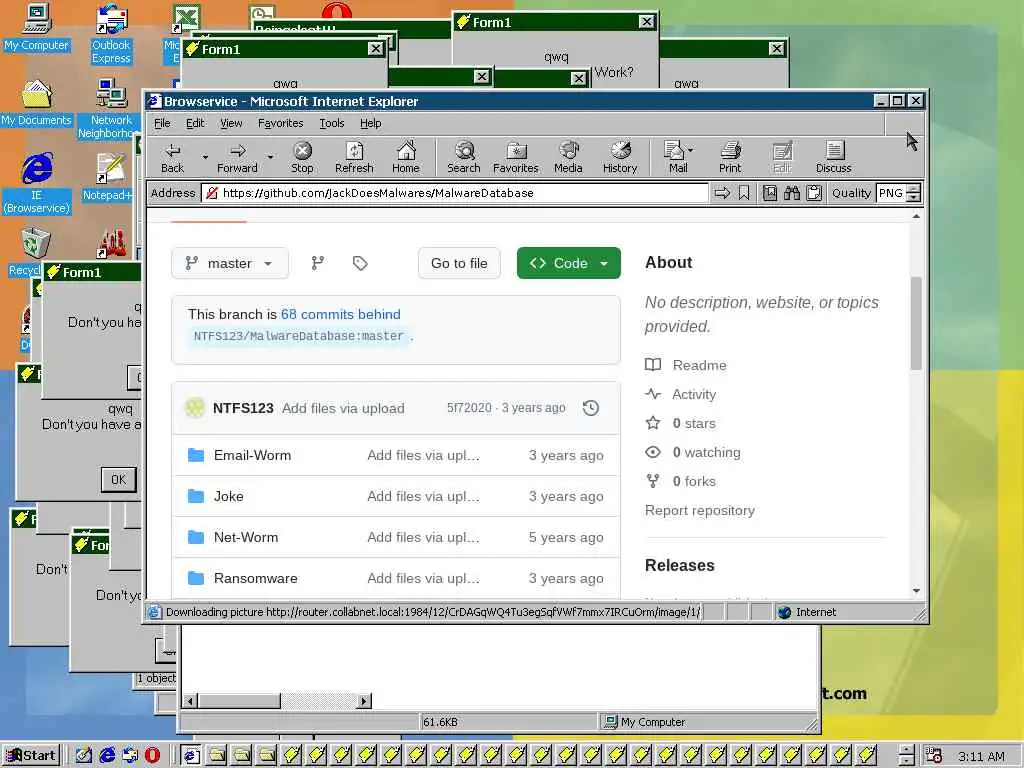Open the master branch dropdown

[x=230, y=263]
